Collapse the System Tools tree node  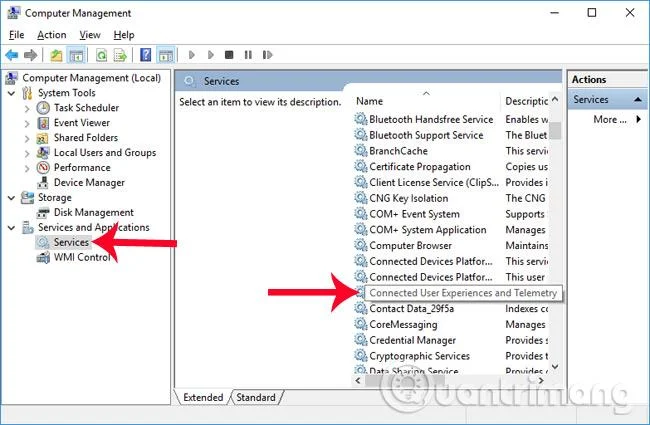tap(12, 93)
